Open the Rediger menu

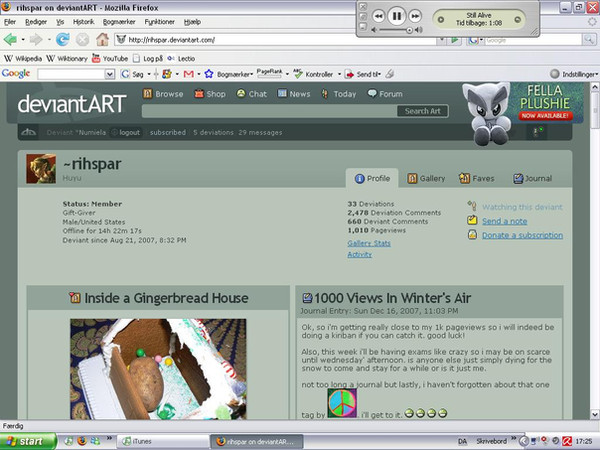point(36,22)
